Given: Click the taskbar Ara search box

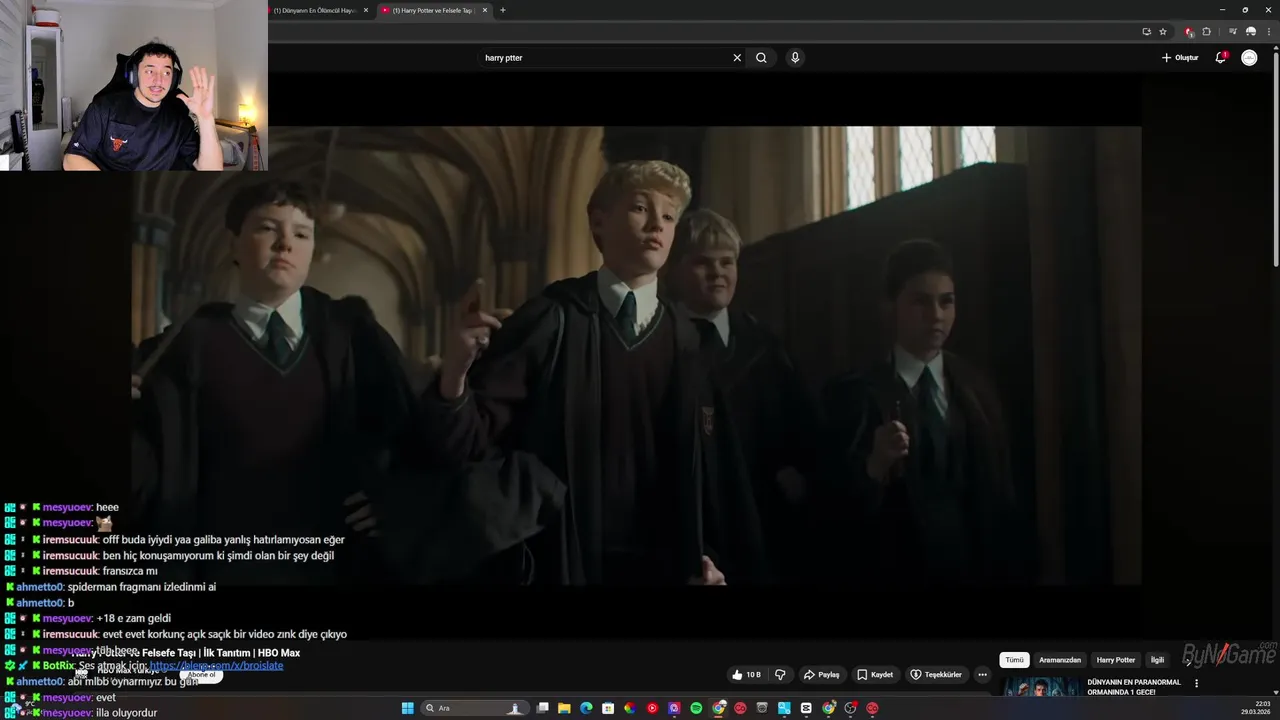Looking at the screenshot, I should click(x=475, y=708).
